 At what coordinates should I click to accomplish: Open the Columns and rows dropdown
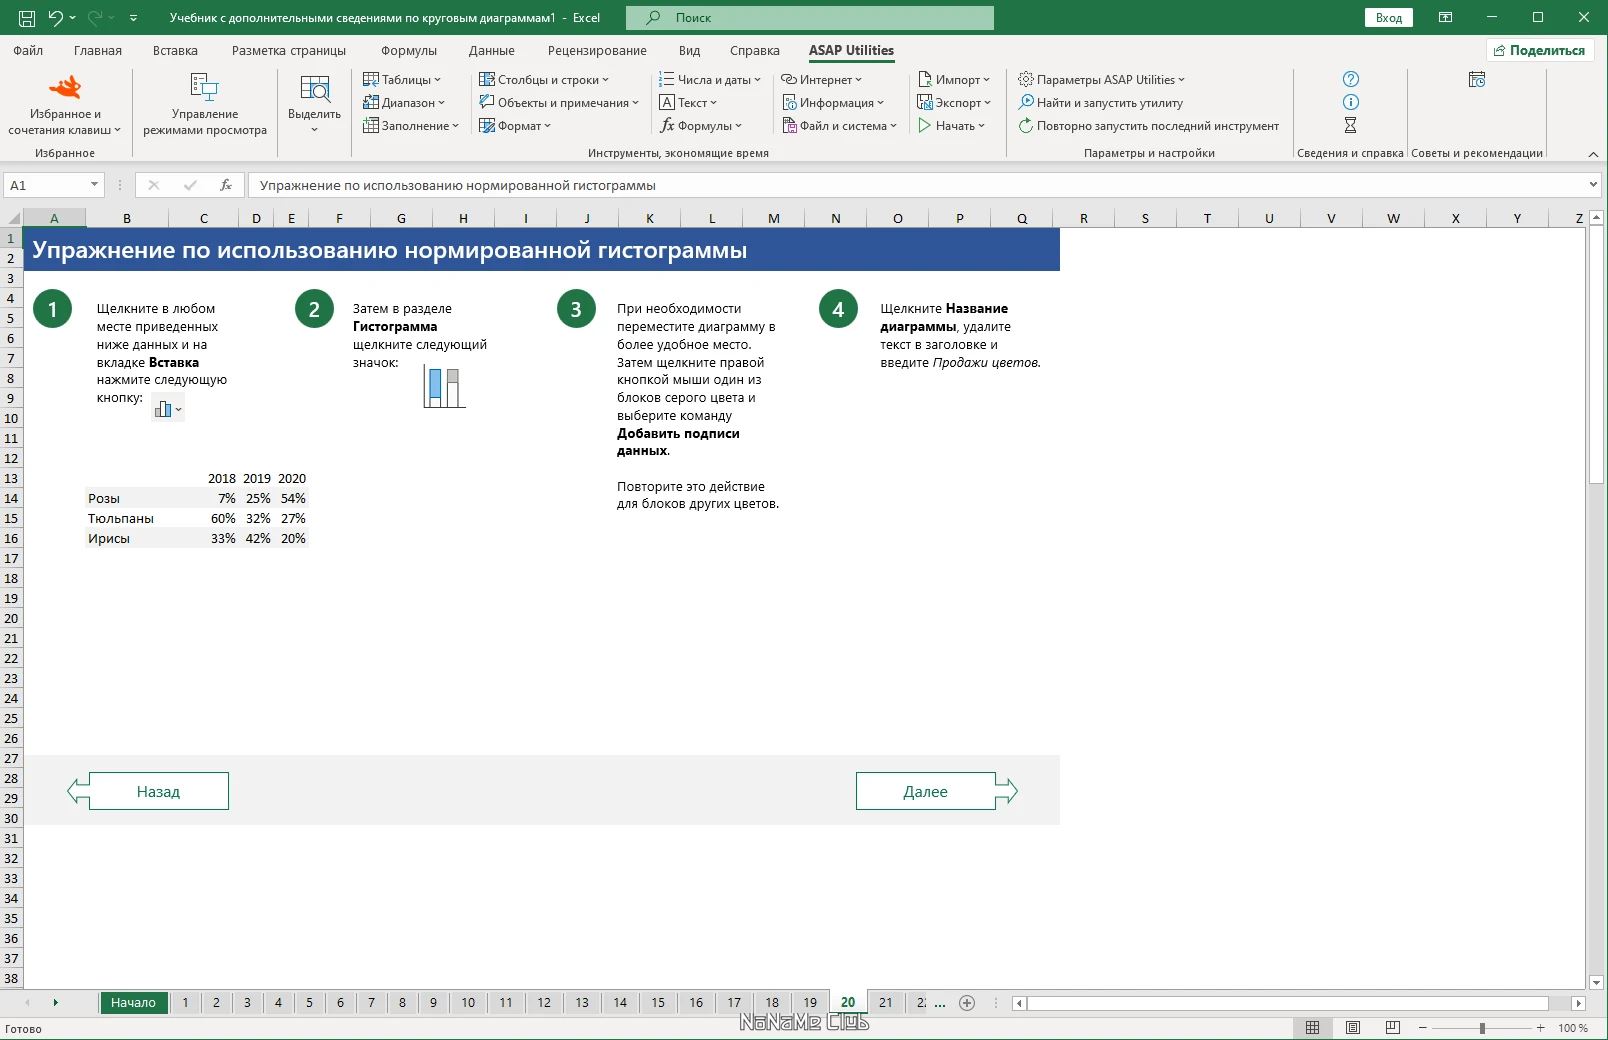click(544, 79)
